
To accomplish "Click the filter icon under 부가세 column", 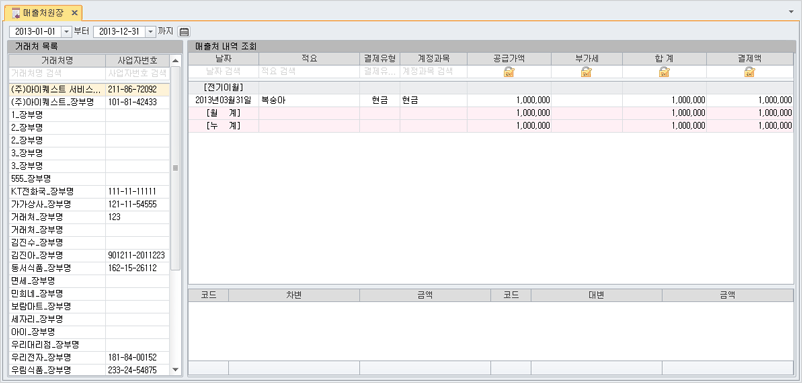I will click(587, 72).
